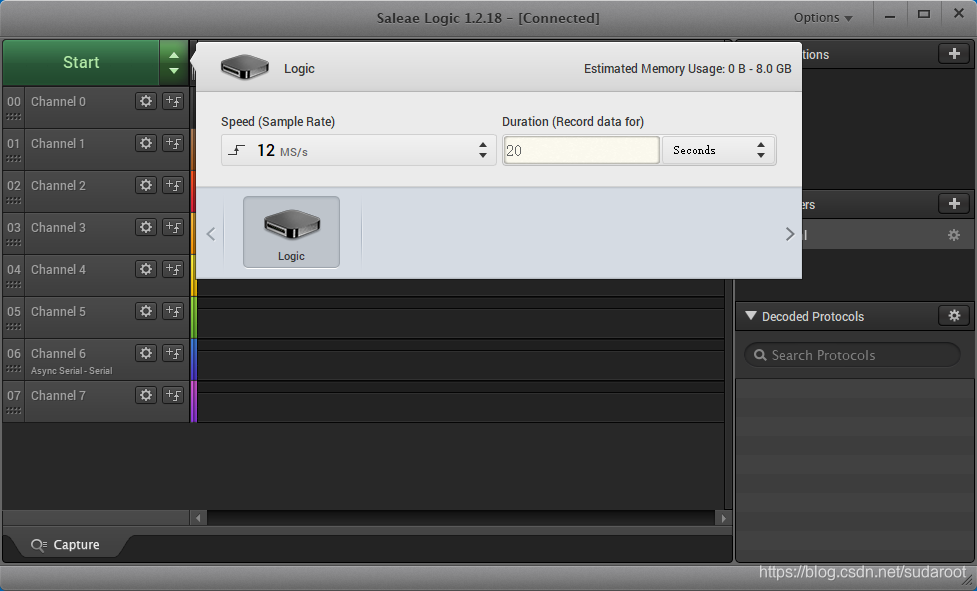
Task: Click the horizontal scrollbar track
Action: 461,518
